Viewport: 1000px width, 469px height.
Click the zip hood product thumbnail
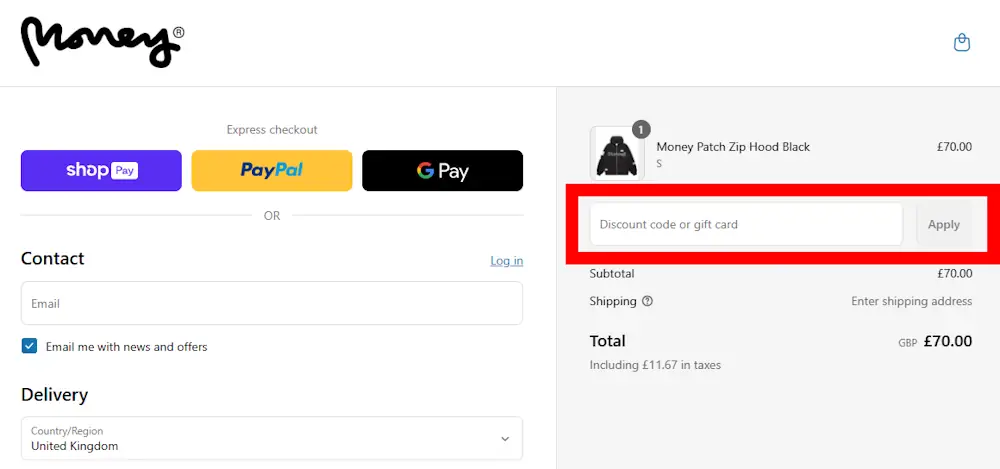point(616,153)
